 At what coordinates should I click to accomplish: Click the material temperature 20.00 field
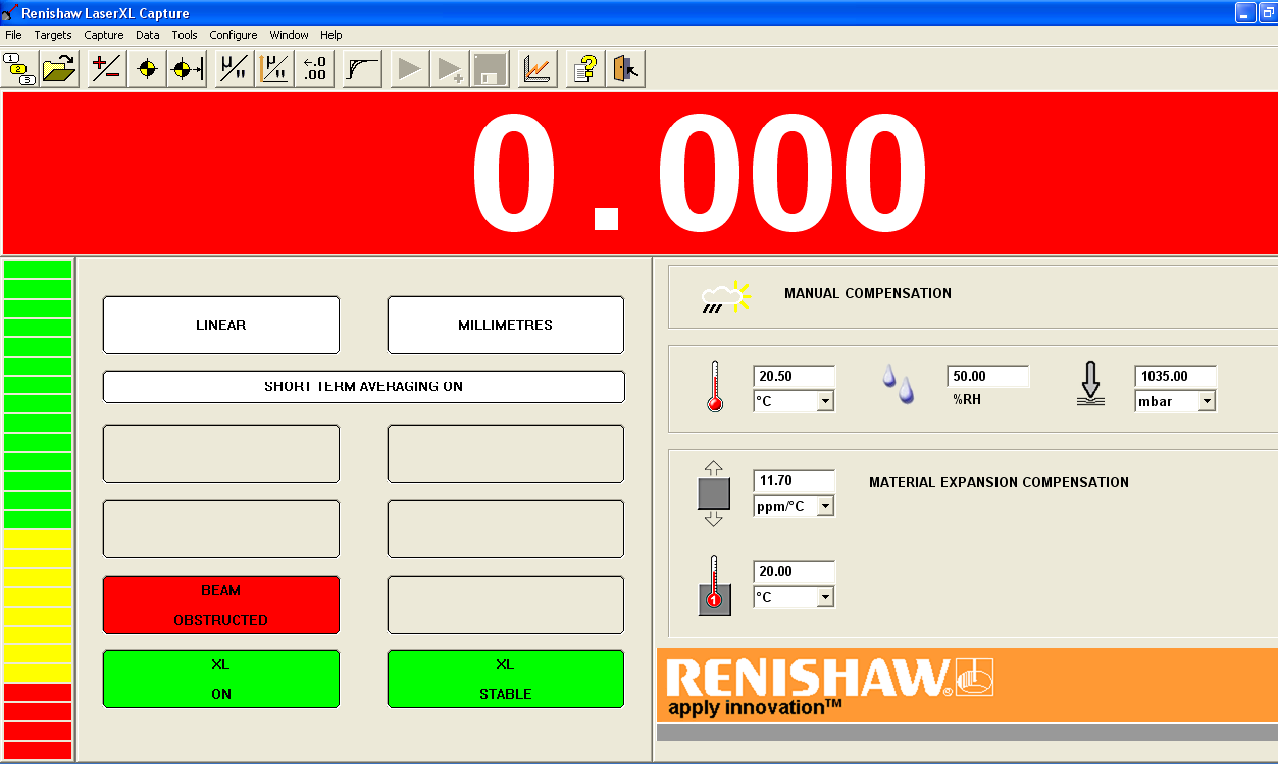pyautogui.click(x=794, y=572)
